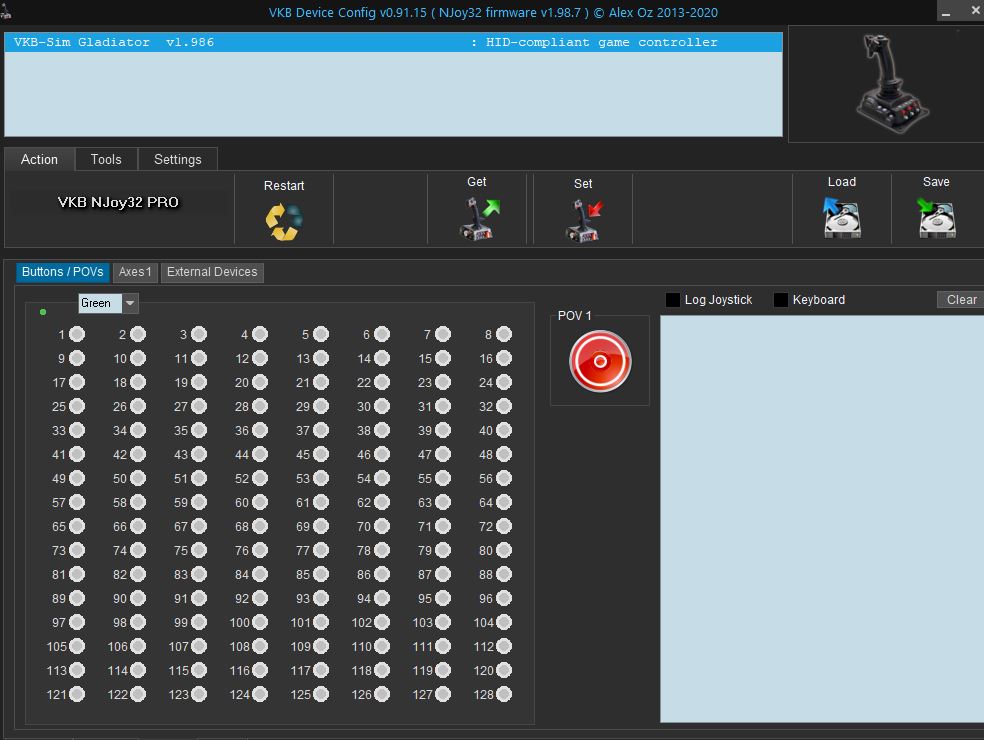Click button indicator 1
This screenshot has width=984, height=740.
point(77,334)
